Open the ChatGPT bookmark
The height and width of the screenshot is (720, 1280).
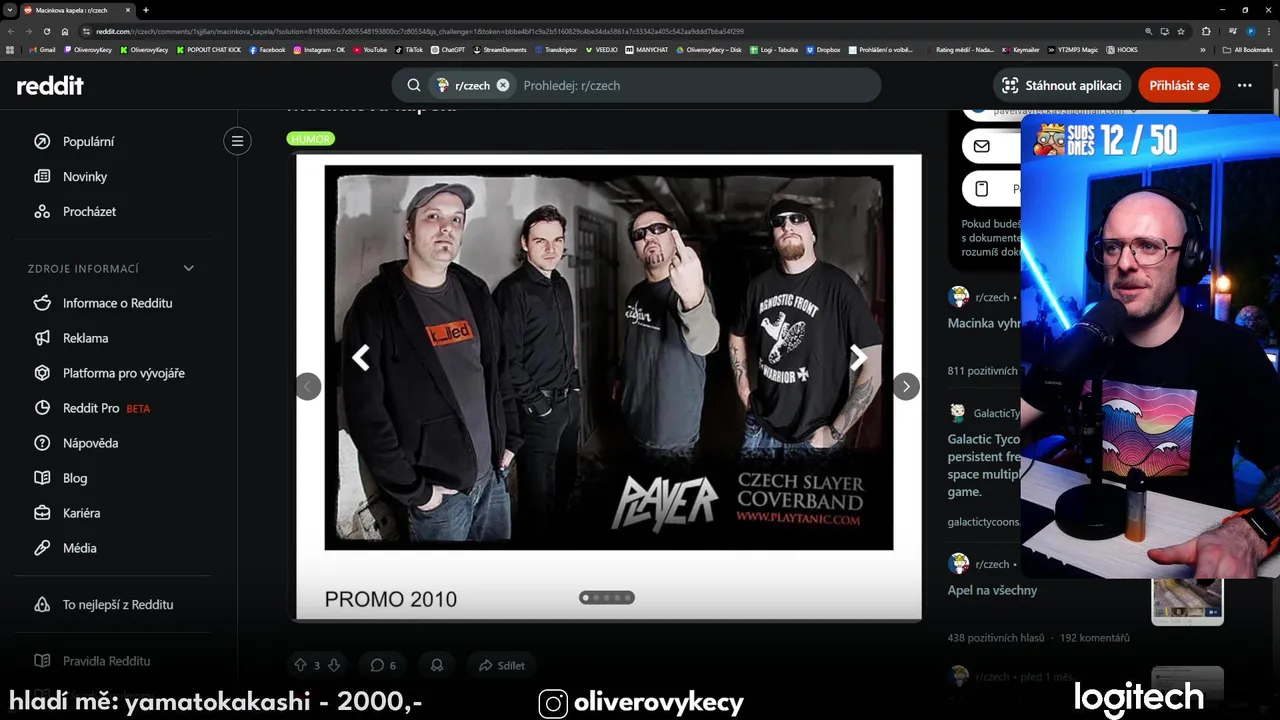[x=447, y=49]
